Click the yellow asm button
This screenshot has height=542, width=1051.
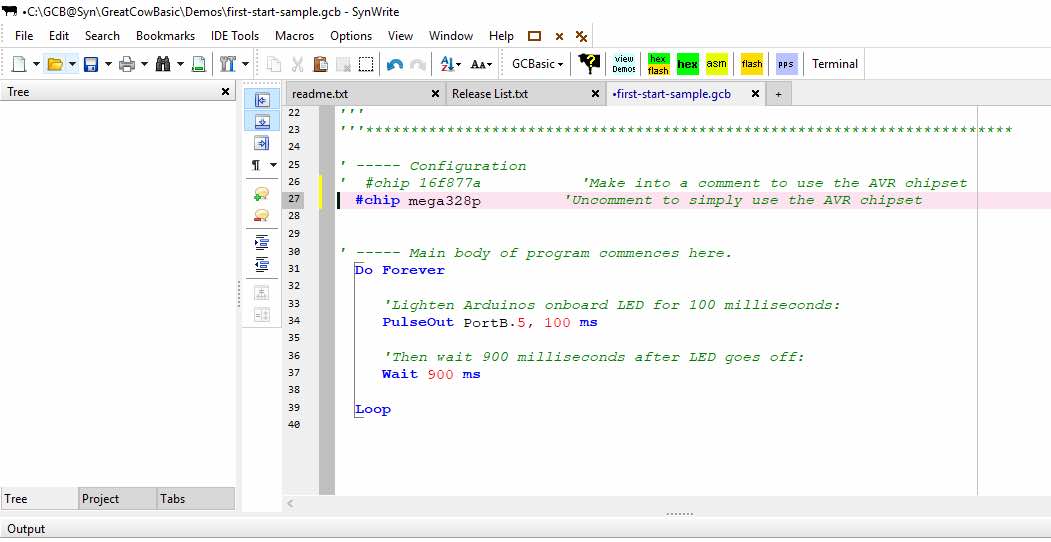click(717, 64)
